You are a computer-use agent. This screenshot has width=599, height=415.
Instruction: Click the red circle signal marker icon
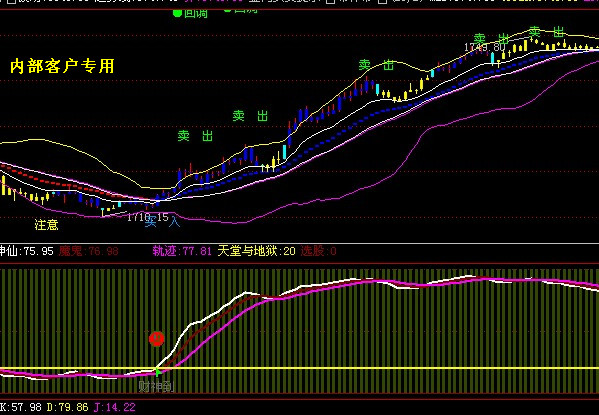(x=157, y=339)
